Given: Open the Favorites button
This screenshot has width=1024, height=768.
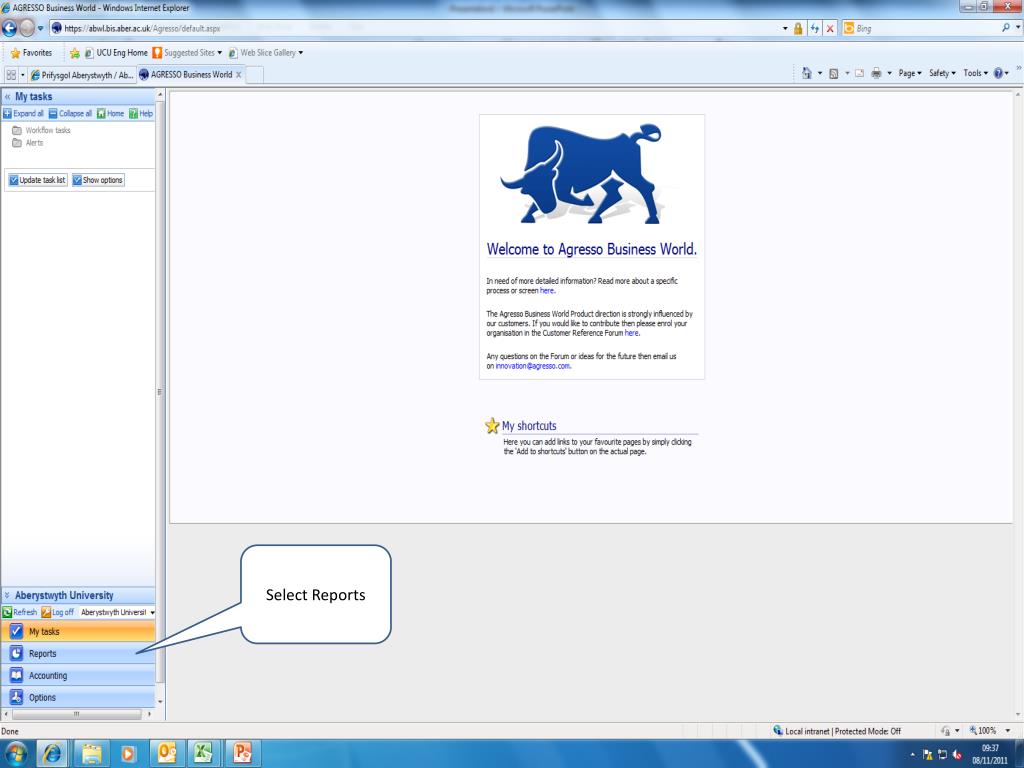Looking at the screenshot, I should click(x=31, y=53).
